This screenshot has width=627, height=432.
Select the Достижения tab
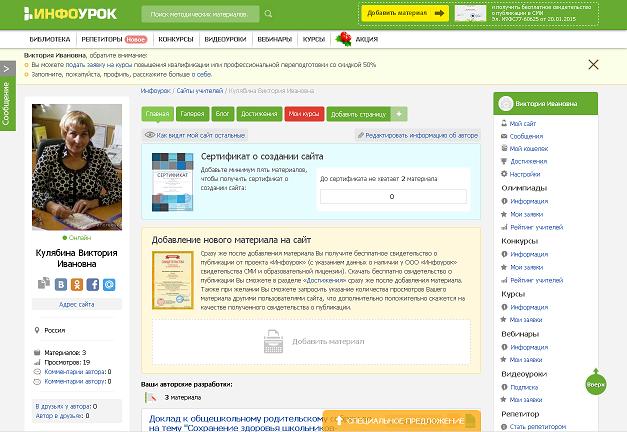point(259,114)
